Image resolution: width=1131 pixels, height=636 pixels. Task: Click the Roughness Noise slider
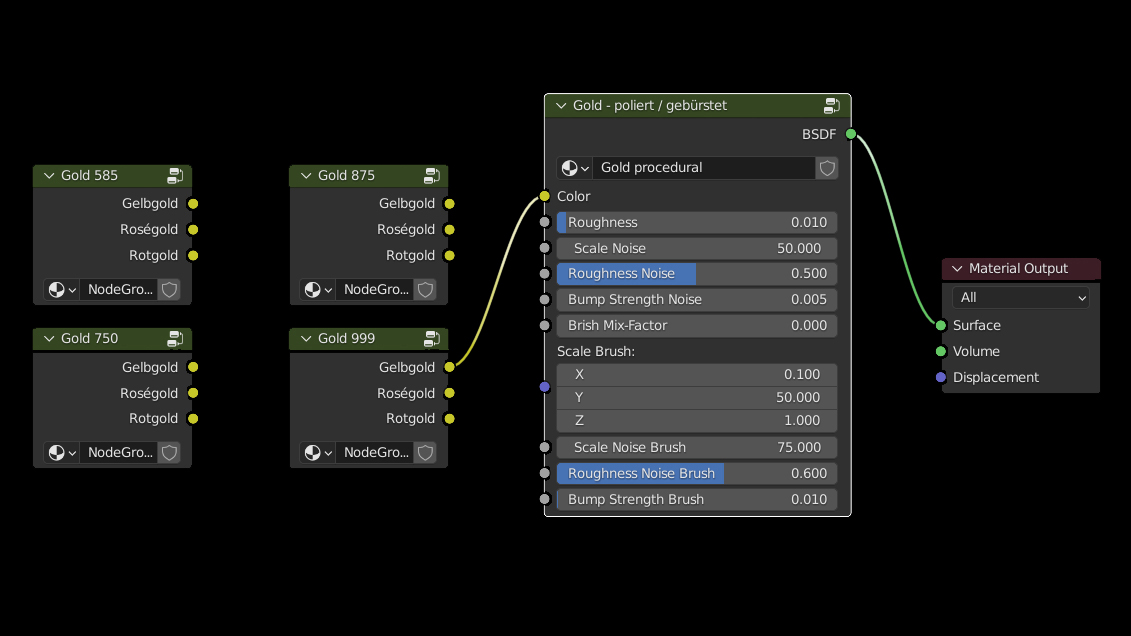697,274
